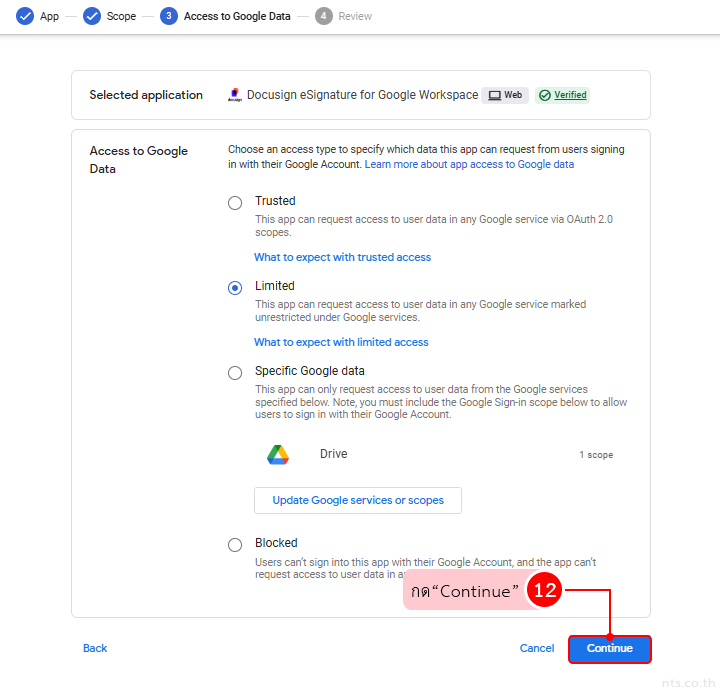Click the Google Drive icon
The image size is (720, 692).
[x=278, y=455]
